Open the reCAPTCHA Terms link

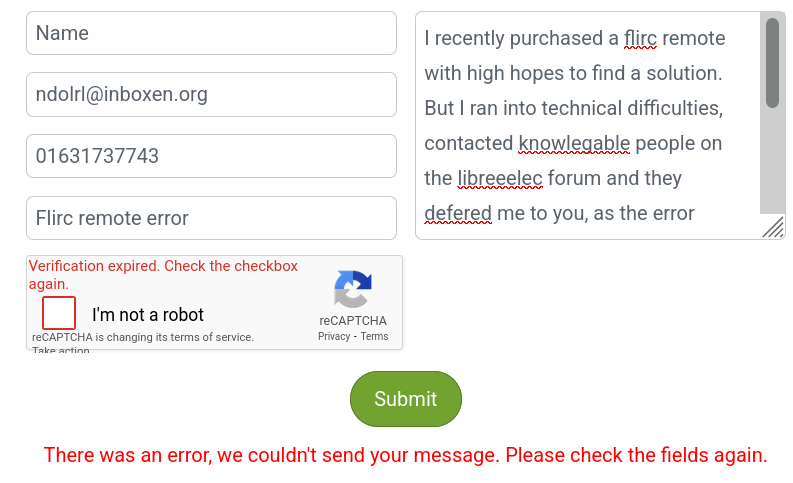coord(375,337)
